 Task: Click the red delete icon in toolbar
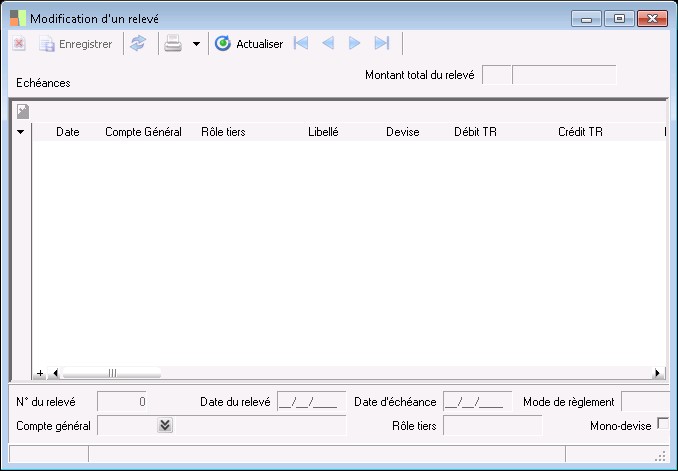pyautogui.click(x=19, y=44)
